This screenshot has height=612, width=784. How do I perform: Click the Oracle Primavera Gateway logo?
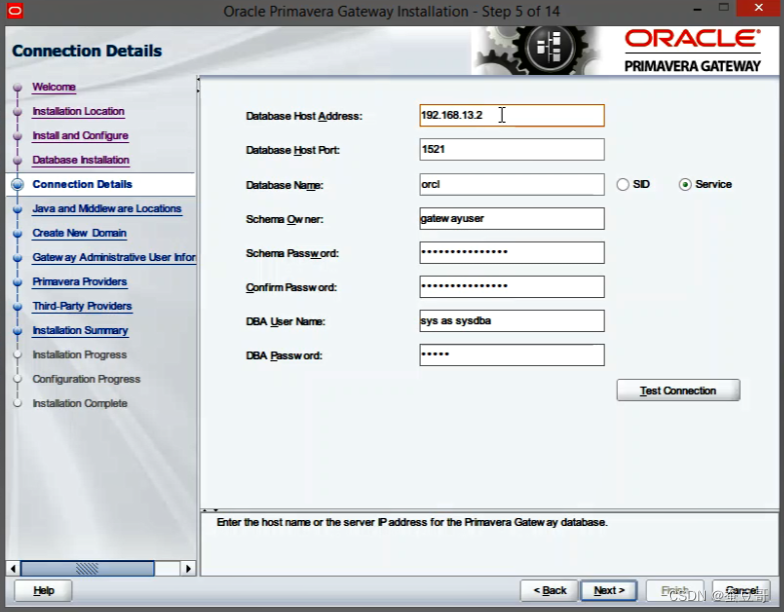pyautogui.click(x=692, y=51)
